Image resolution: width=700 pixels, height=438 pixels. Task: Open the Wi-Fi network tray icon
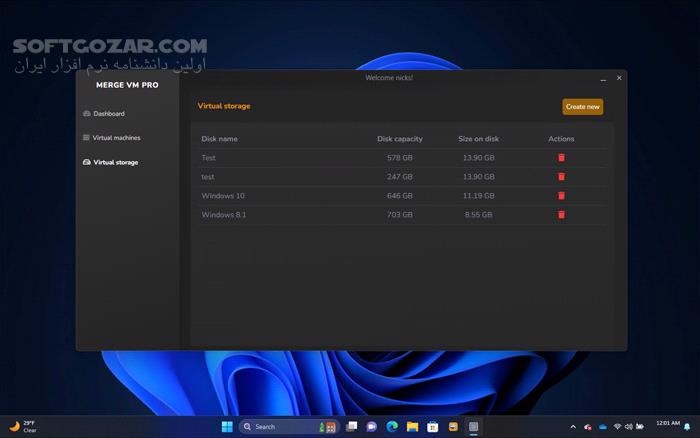pyautogui.click(x=617, y=427)
